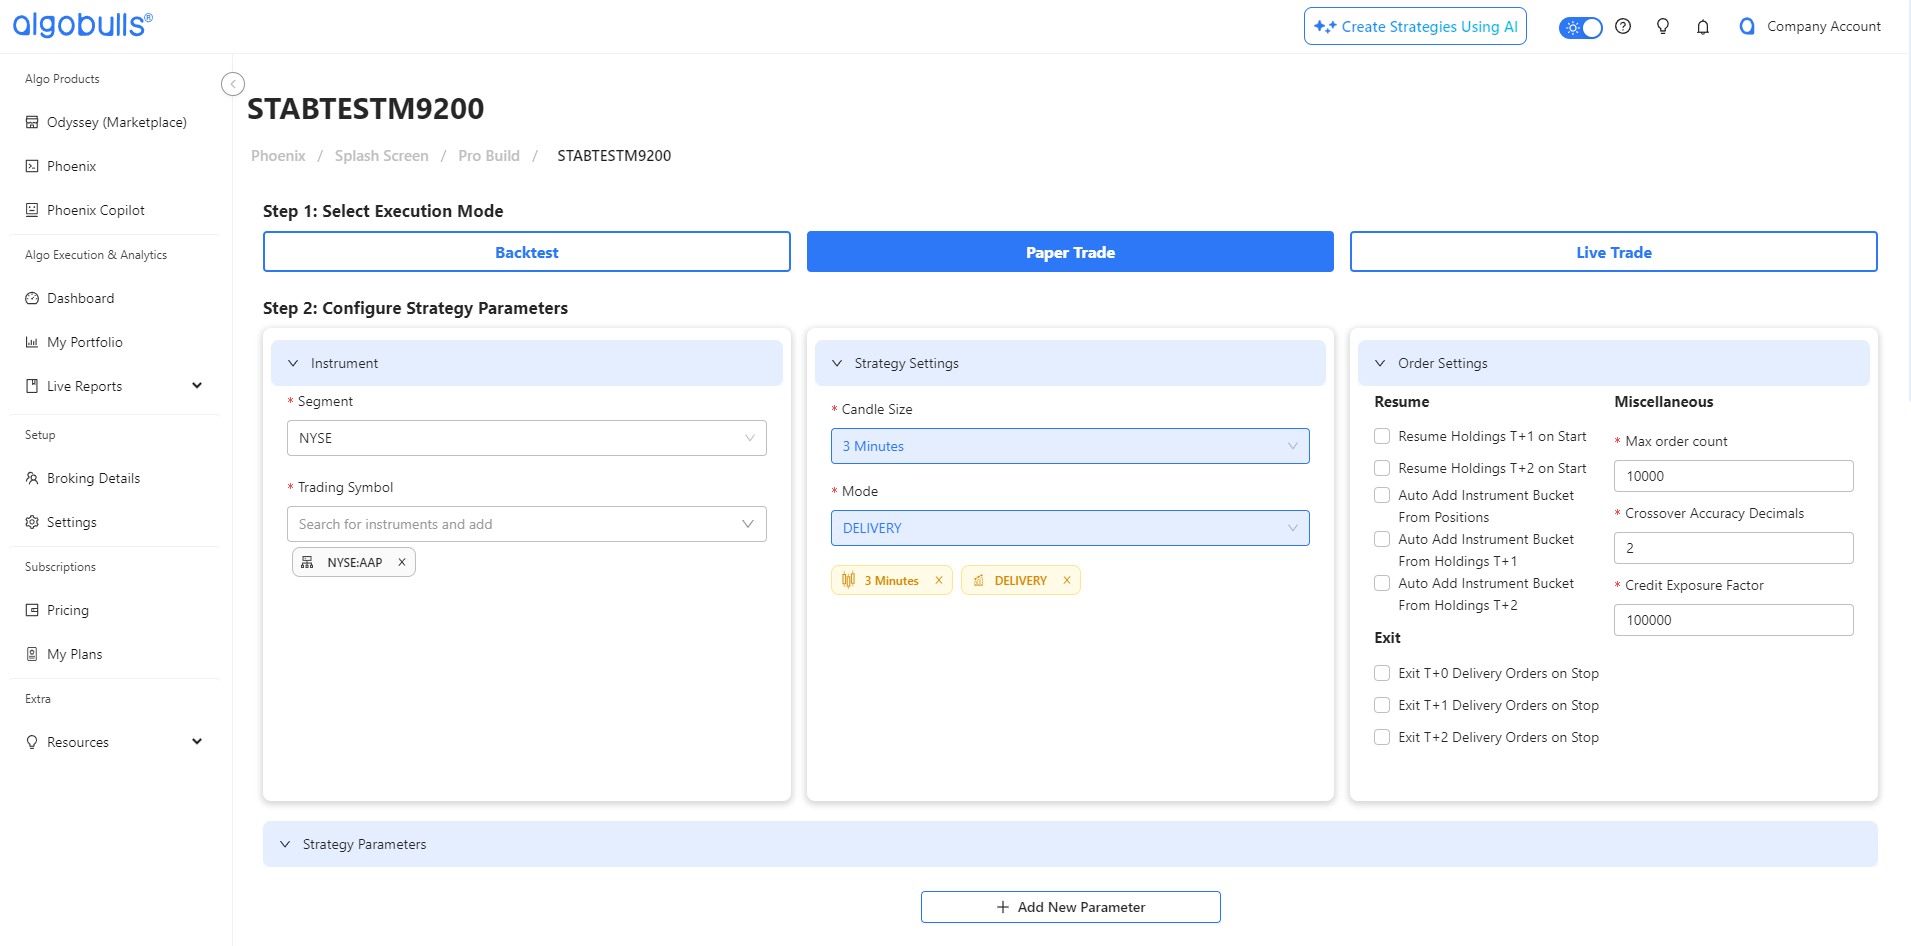Viewport: 1911px width, 946px height.
Task: Open the Candle Size dropdown
Action: [1070, 446]
